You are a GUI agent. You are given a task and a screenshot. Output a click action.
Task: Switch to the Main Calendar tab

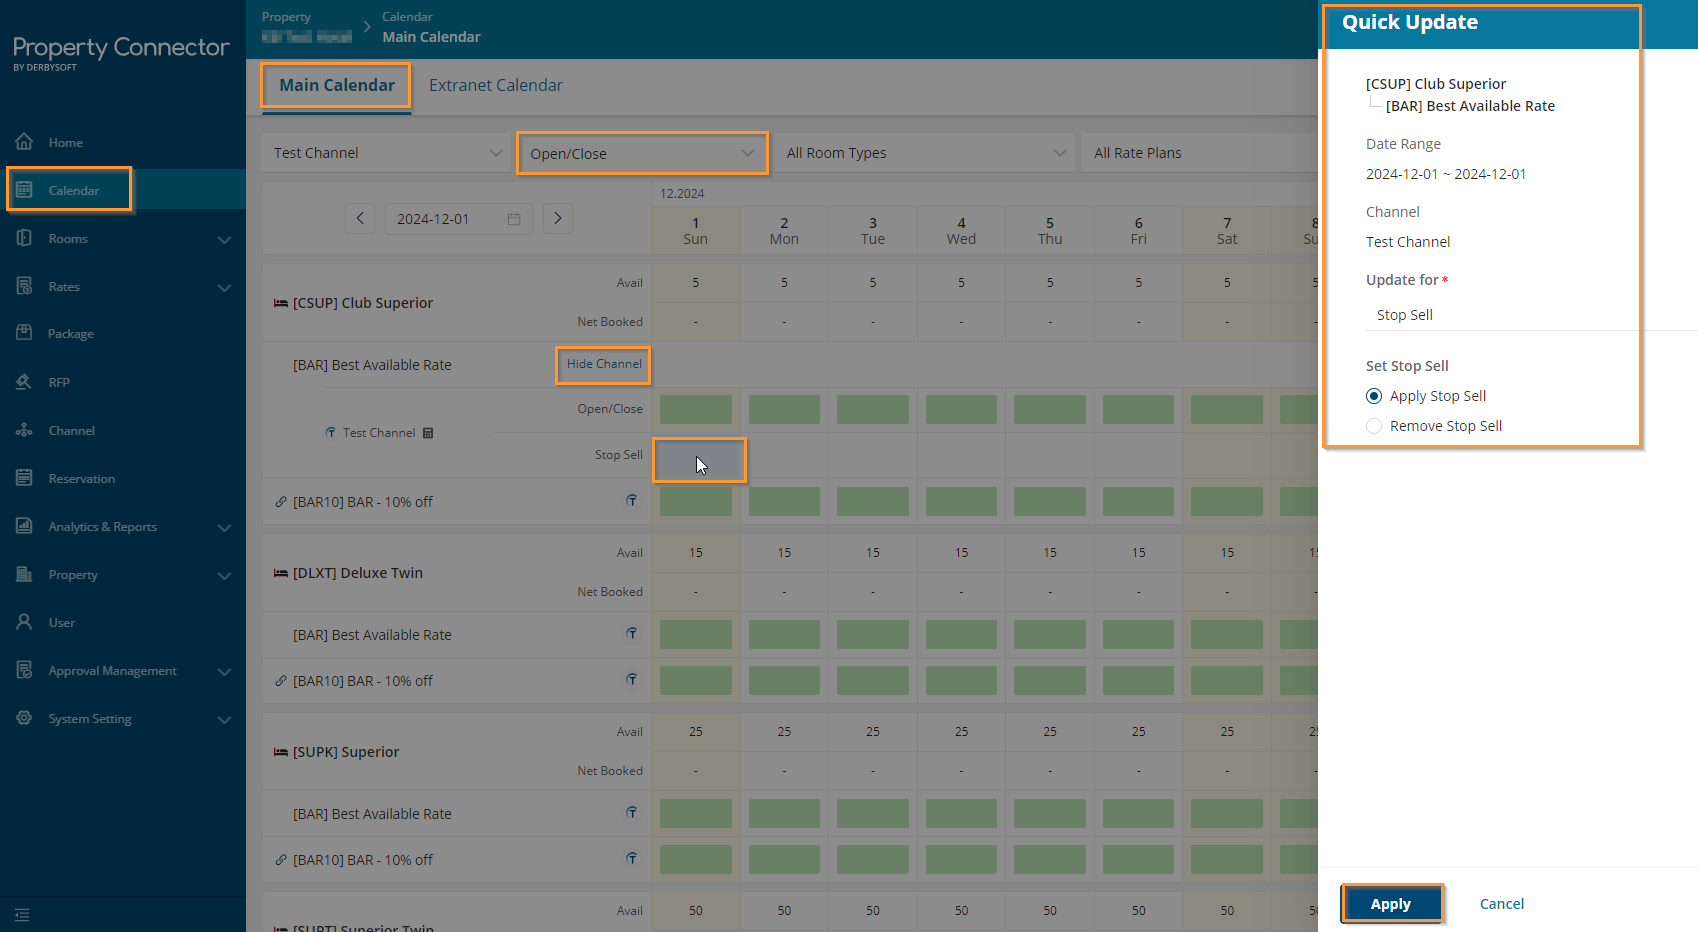click(337, 85)
